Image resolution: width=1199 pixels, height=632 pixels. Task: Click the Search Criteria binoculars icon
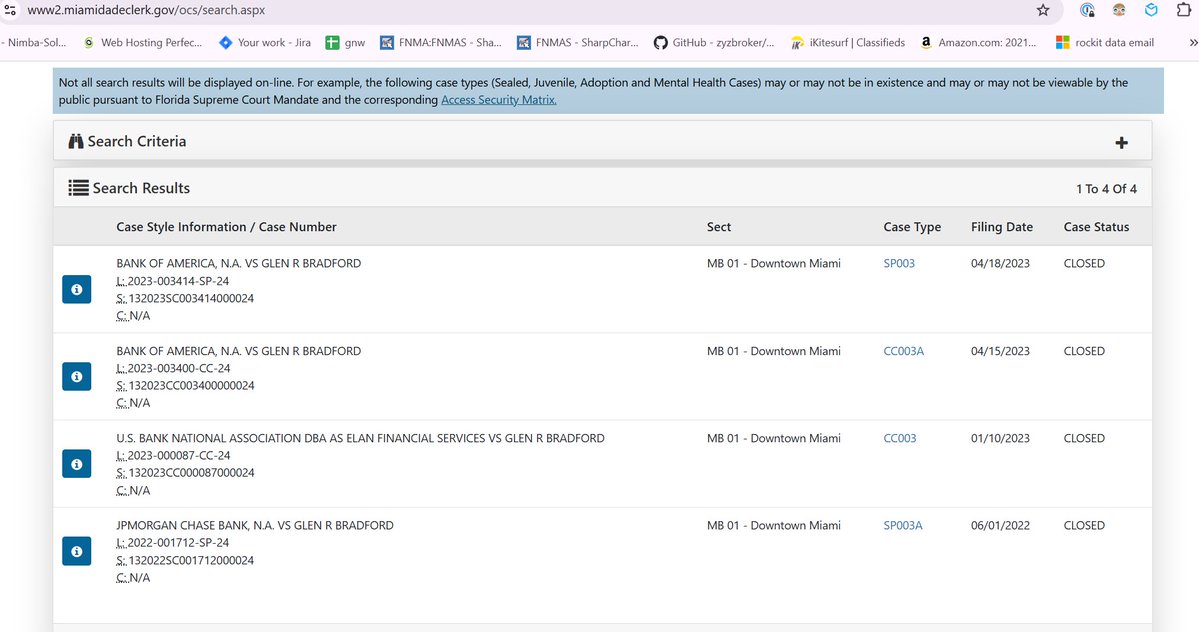[76, 141]
